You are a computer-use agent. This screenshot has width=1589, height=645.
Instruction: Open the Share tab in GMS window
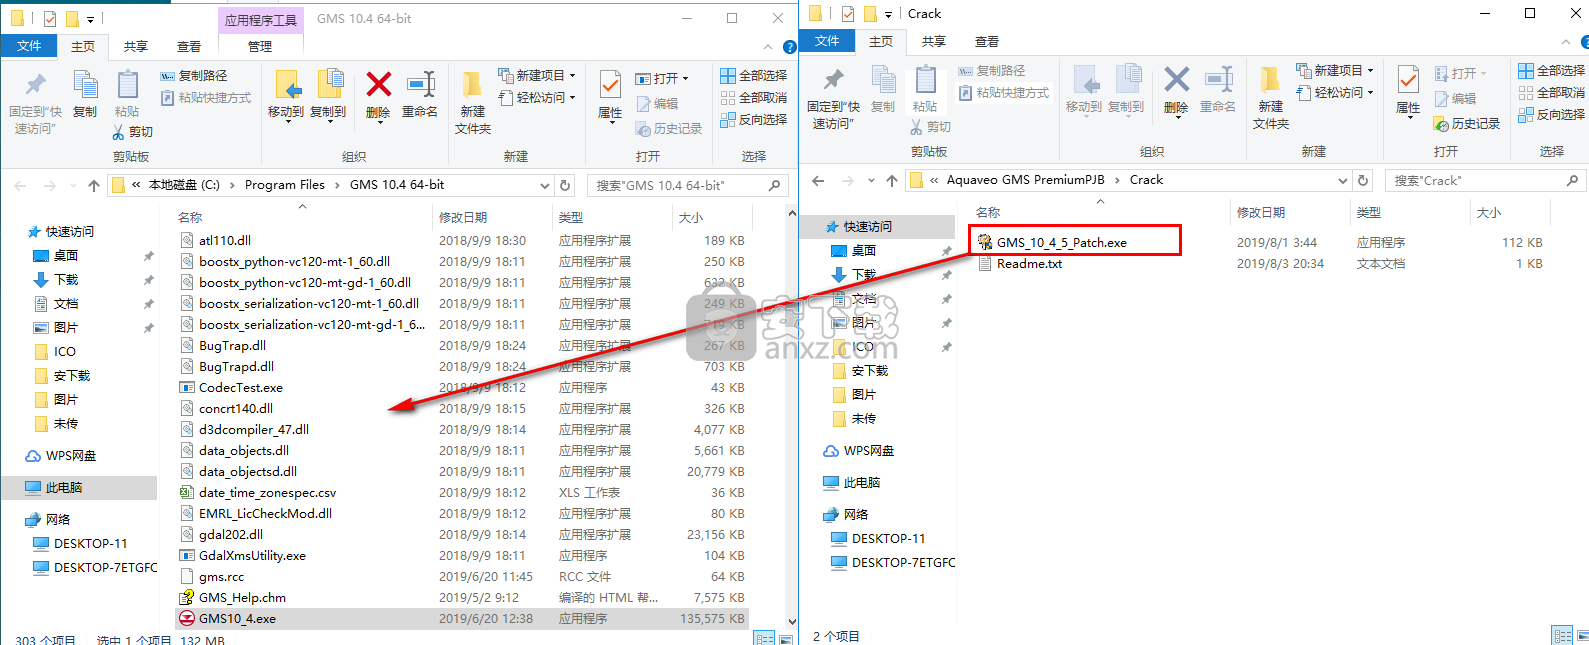[x=136, y=46]
